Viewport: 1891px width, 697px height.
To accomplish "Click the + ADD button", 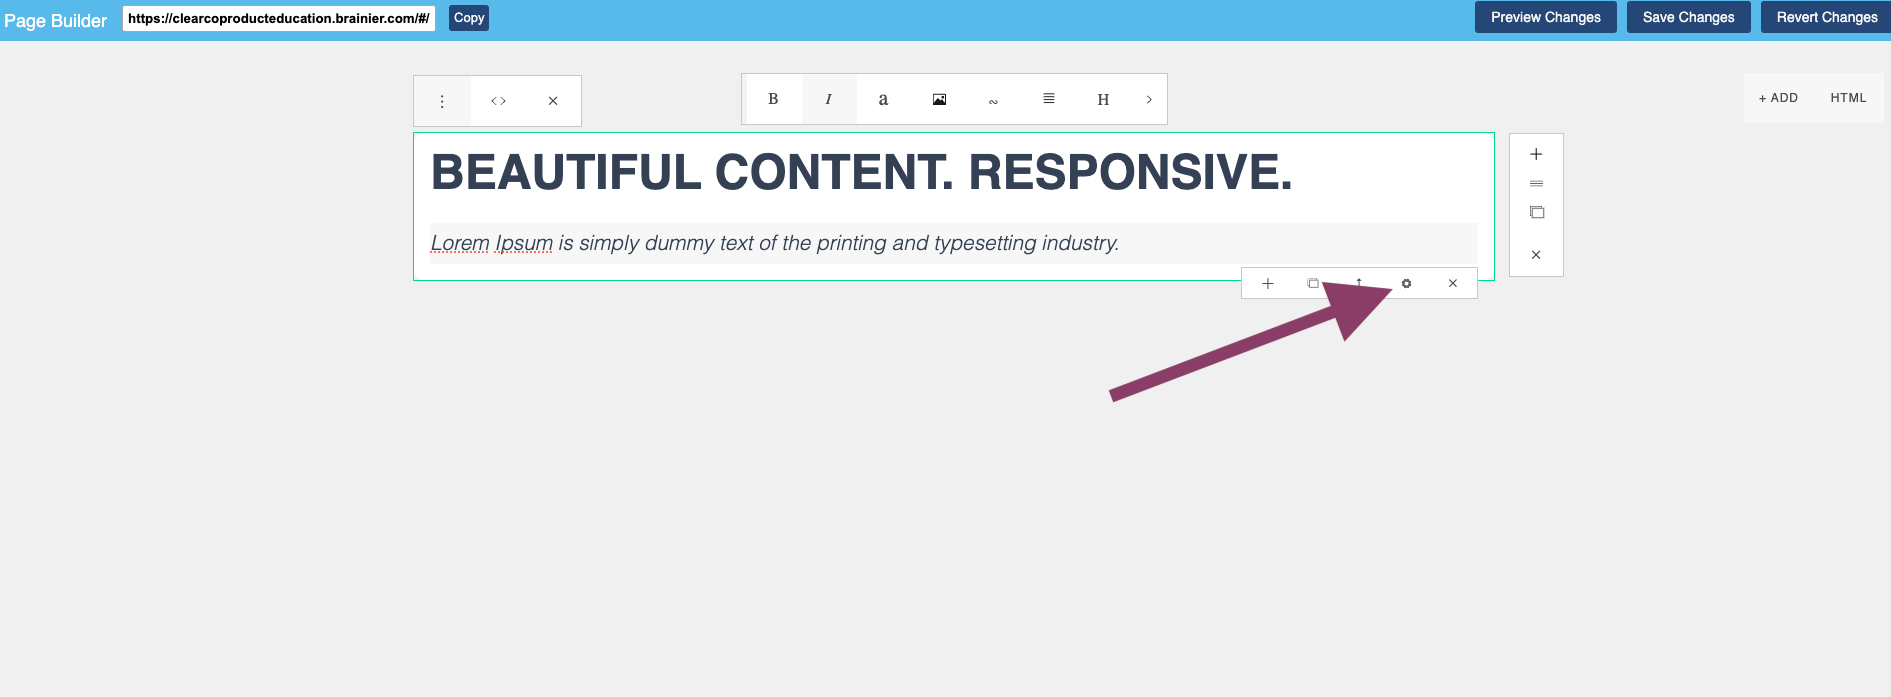I will tap(1778, 98).
